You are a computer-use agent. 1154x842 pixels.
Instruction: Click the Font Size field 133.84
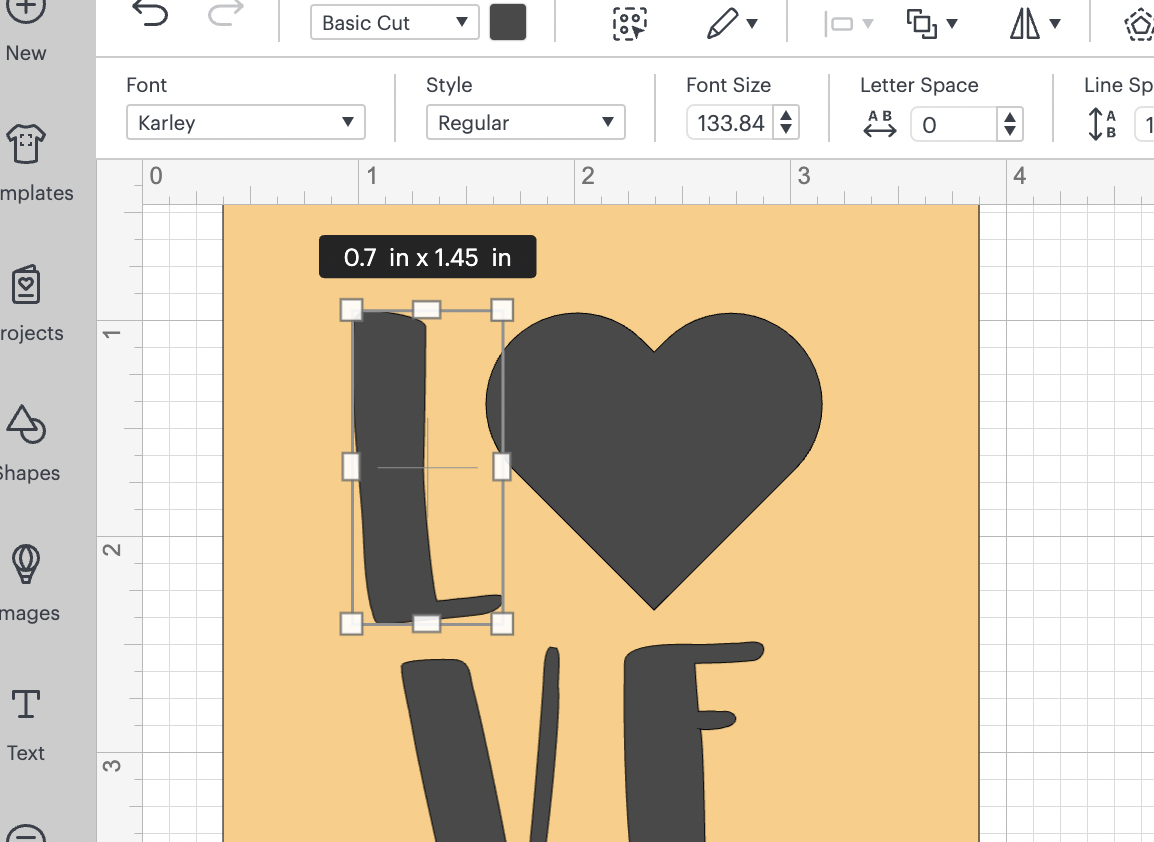point(731,123)
